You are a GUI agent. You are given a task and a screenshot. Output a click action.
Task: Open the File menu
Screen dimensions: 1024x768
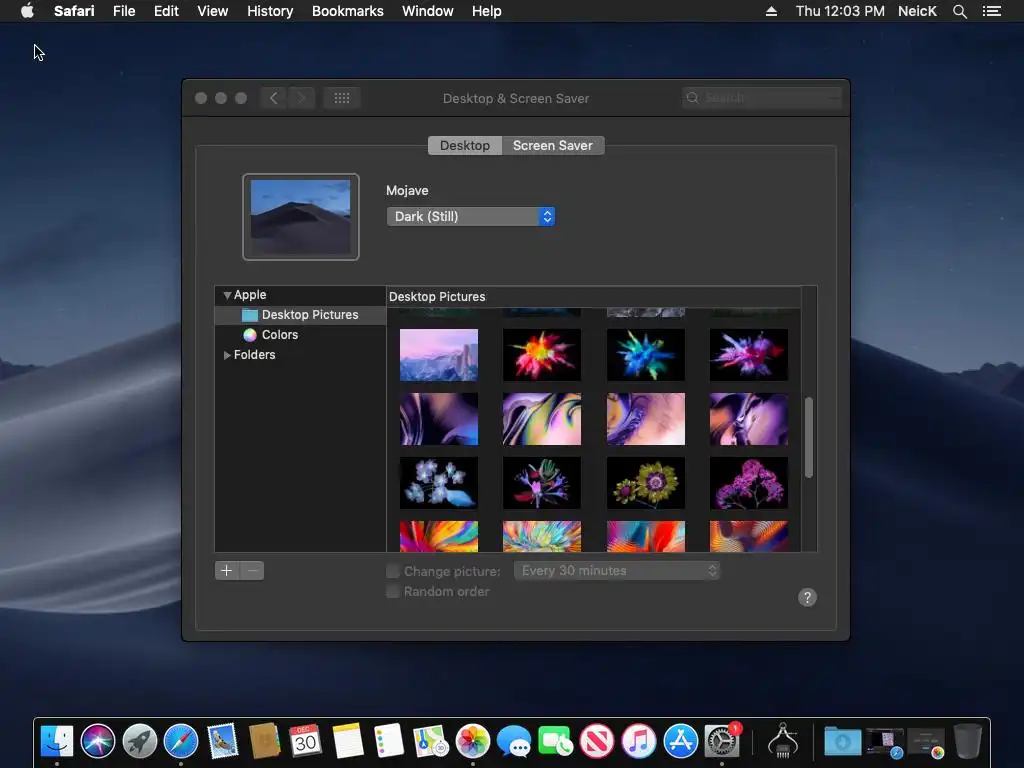[x=123, y=11]
